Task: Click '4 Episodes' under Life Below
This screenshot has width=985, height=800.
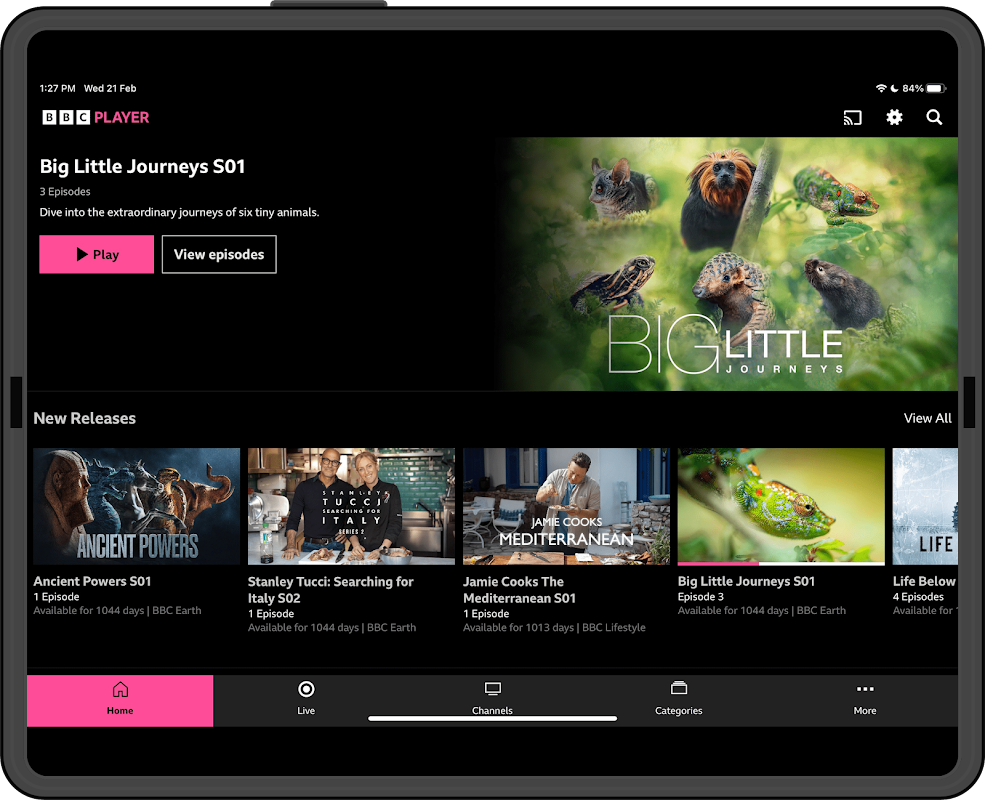Action: coord(918,597)
